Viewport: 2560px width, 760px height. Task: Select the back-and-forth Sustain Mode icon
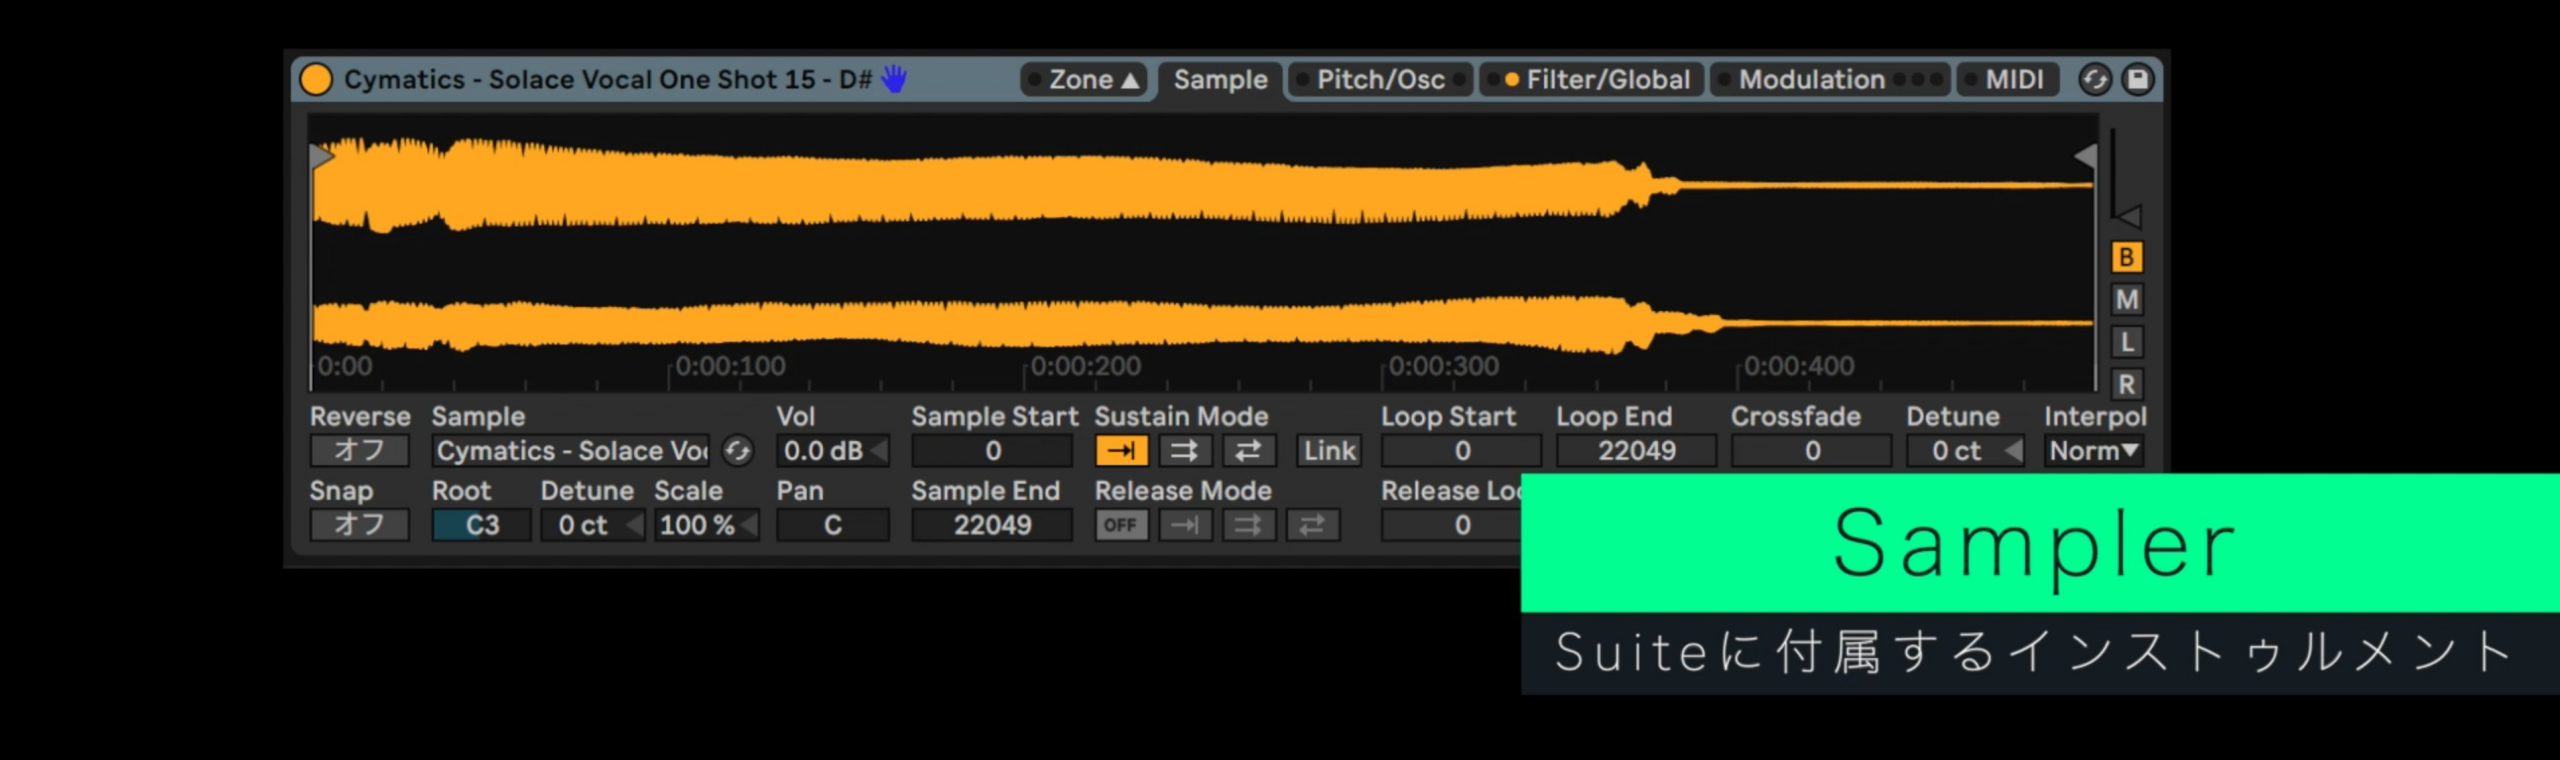[1249, 451]
